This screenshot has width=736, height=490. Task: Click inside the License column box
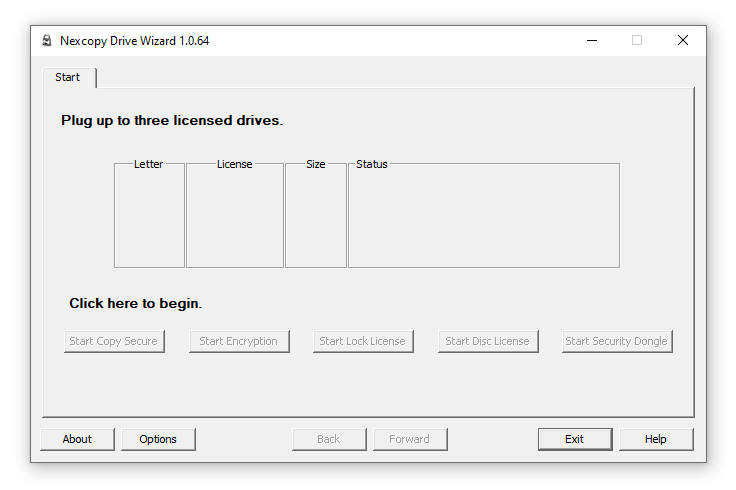[x=234, y=218]
